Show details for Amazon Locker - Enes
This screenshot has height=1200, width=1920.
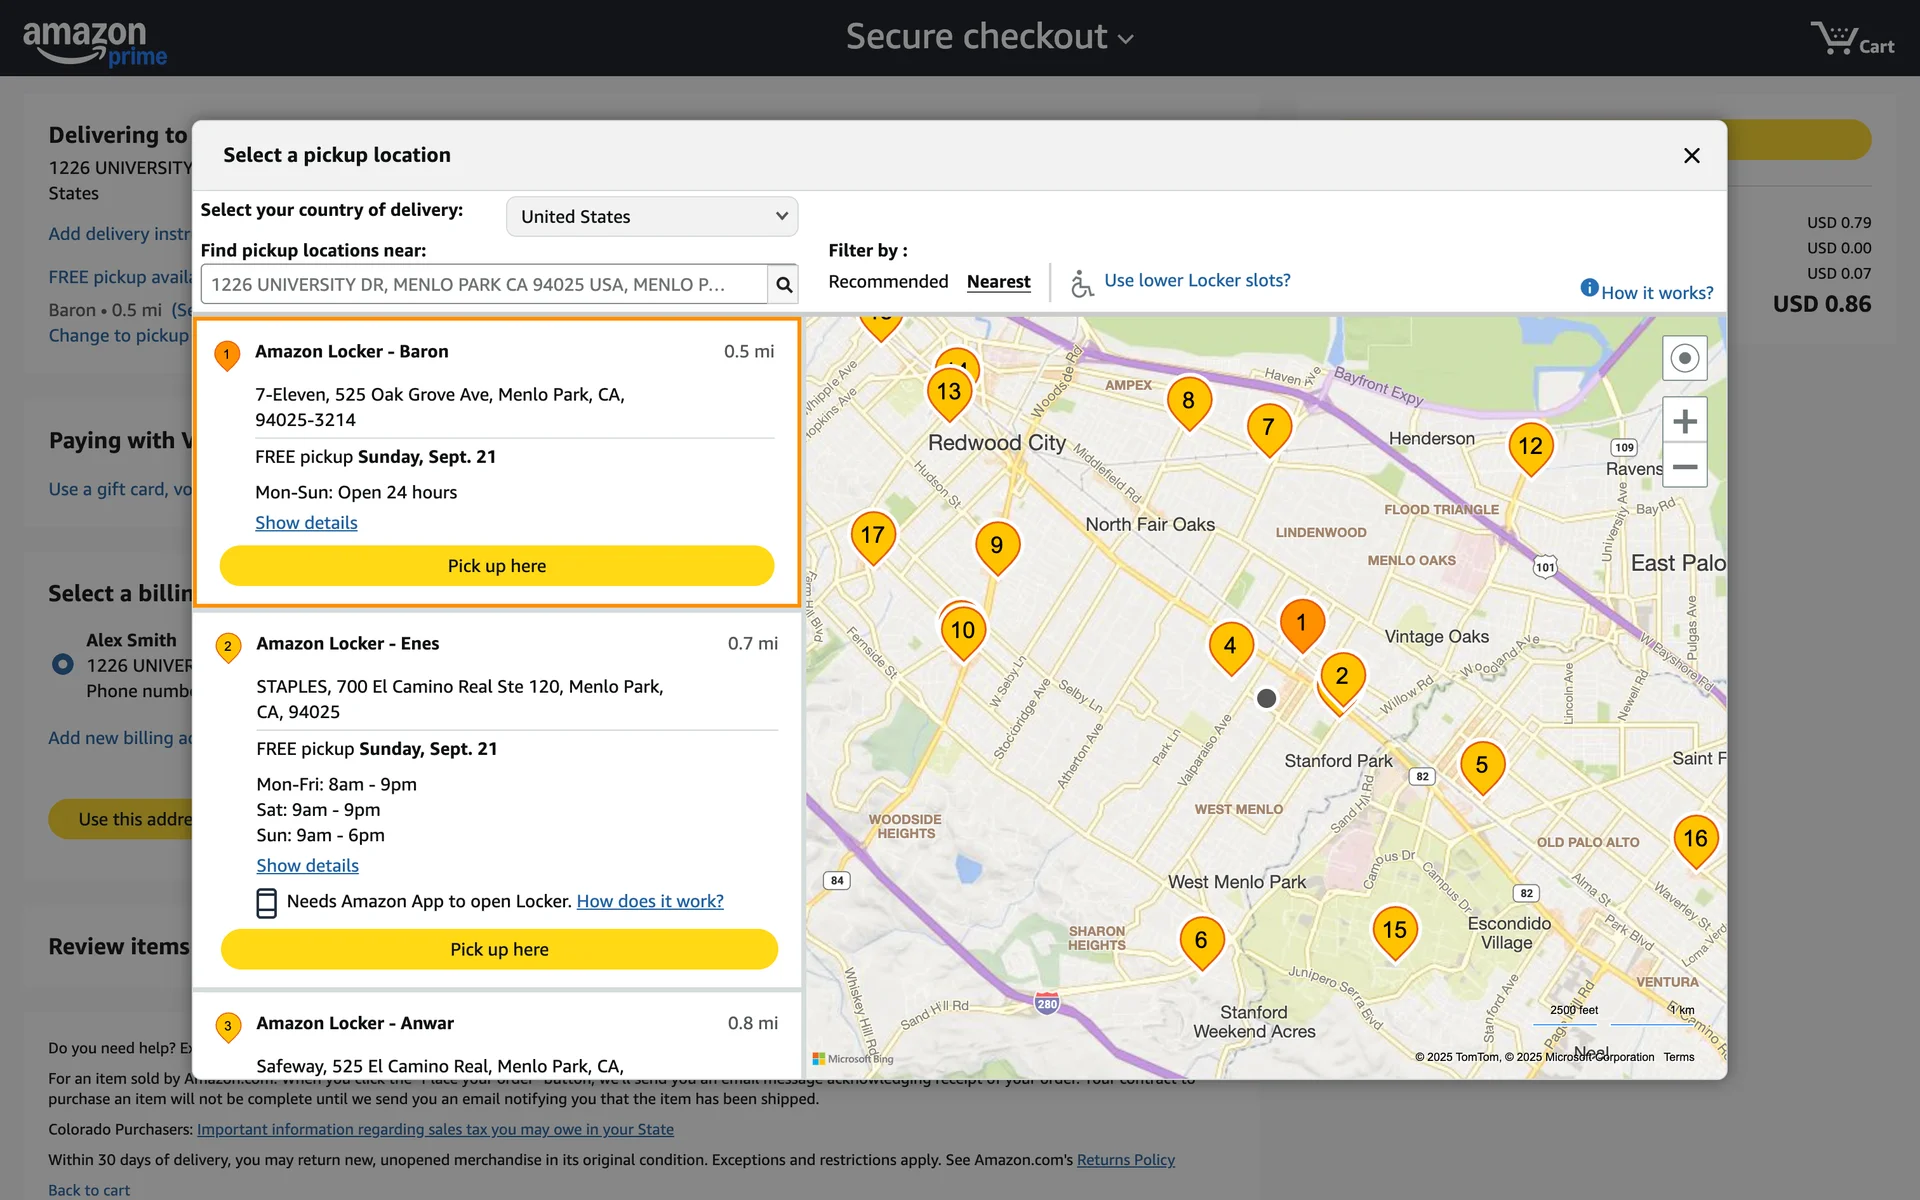click(x=307, y=866)
